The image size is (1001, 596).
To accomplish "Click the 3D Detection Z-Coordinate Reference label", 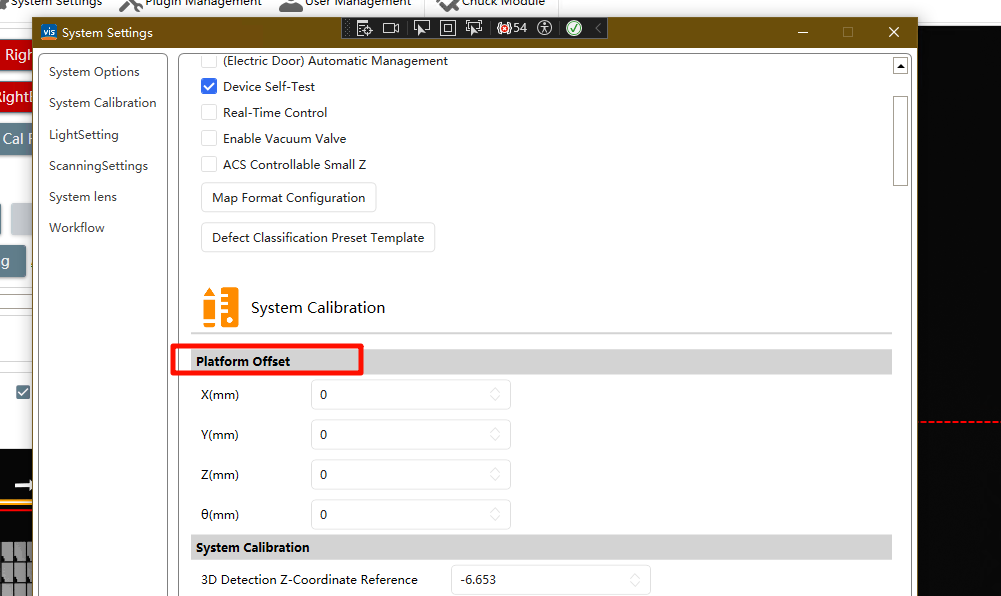I will [x=309, y=579].
